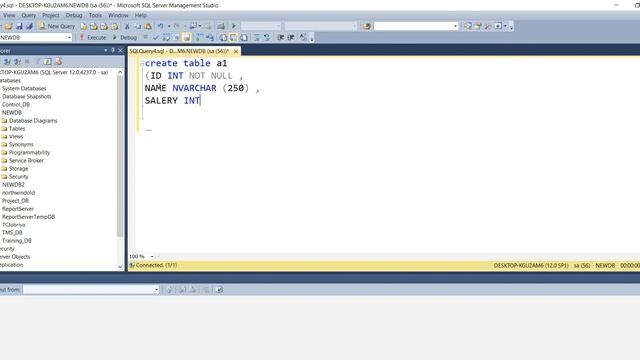Select ReportServerTempDB database node
Viewport: 640px width, 360px height.
(28, 217)
